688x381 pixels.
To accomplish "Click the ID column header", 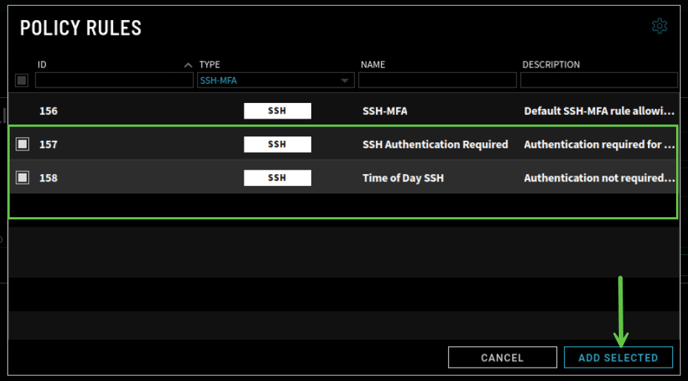I will coord(42,65).
